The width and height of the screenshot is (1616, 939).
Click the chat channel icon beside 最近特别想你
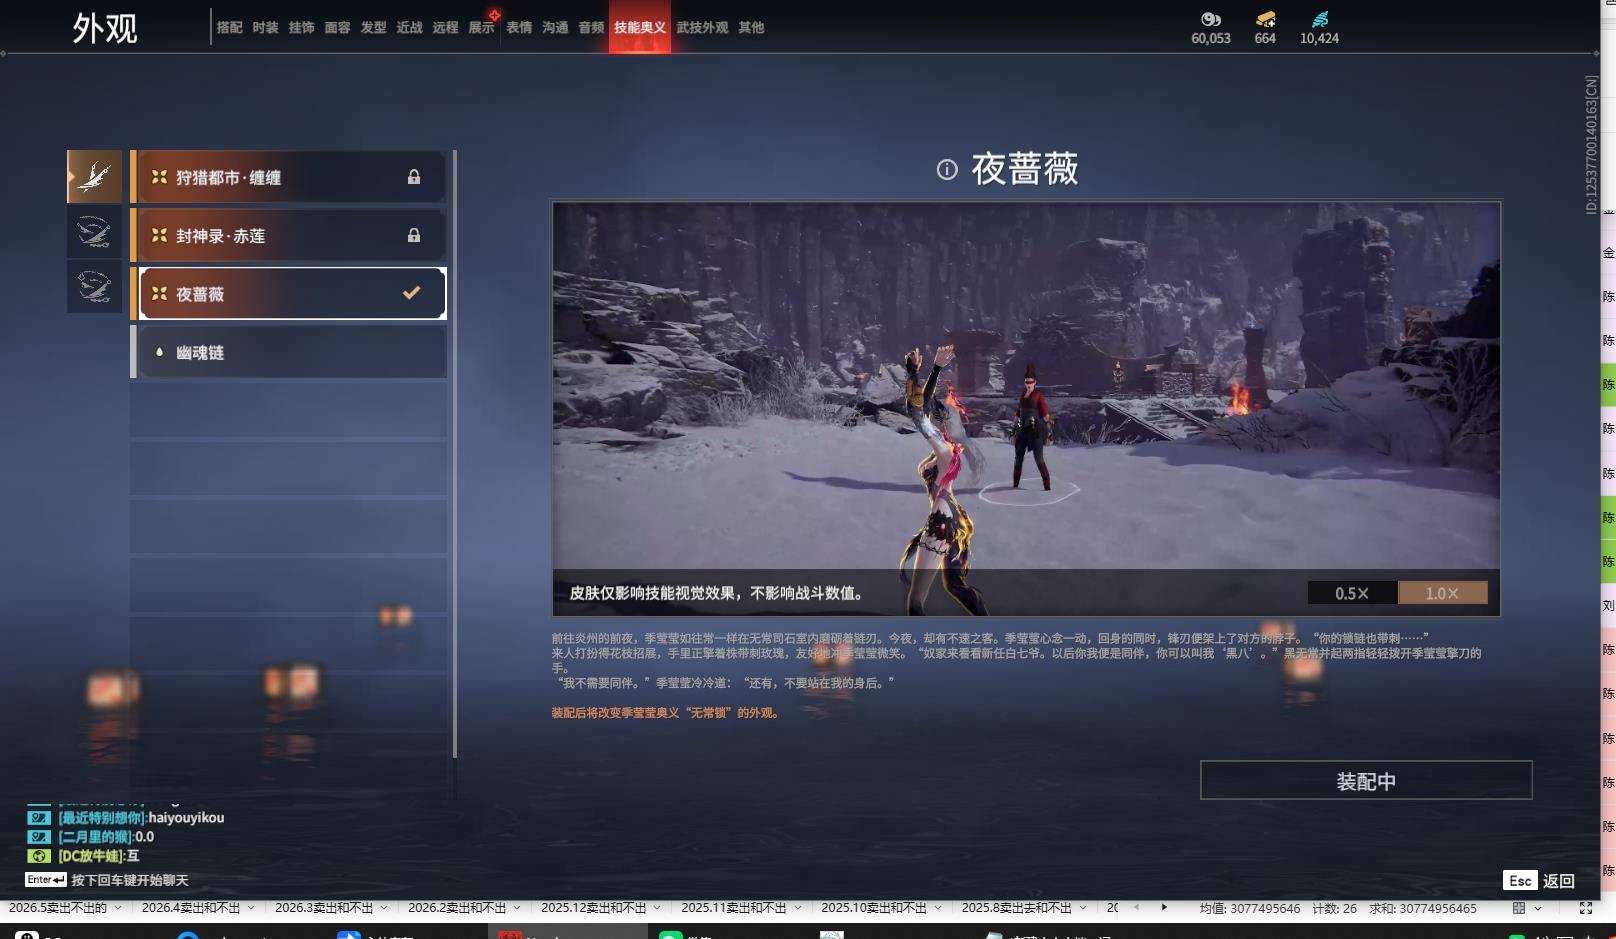click(x=39, y=817)
